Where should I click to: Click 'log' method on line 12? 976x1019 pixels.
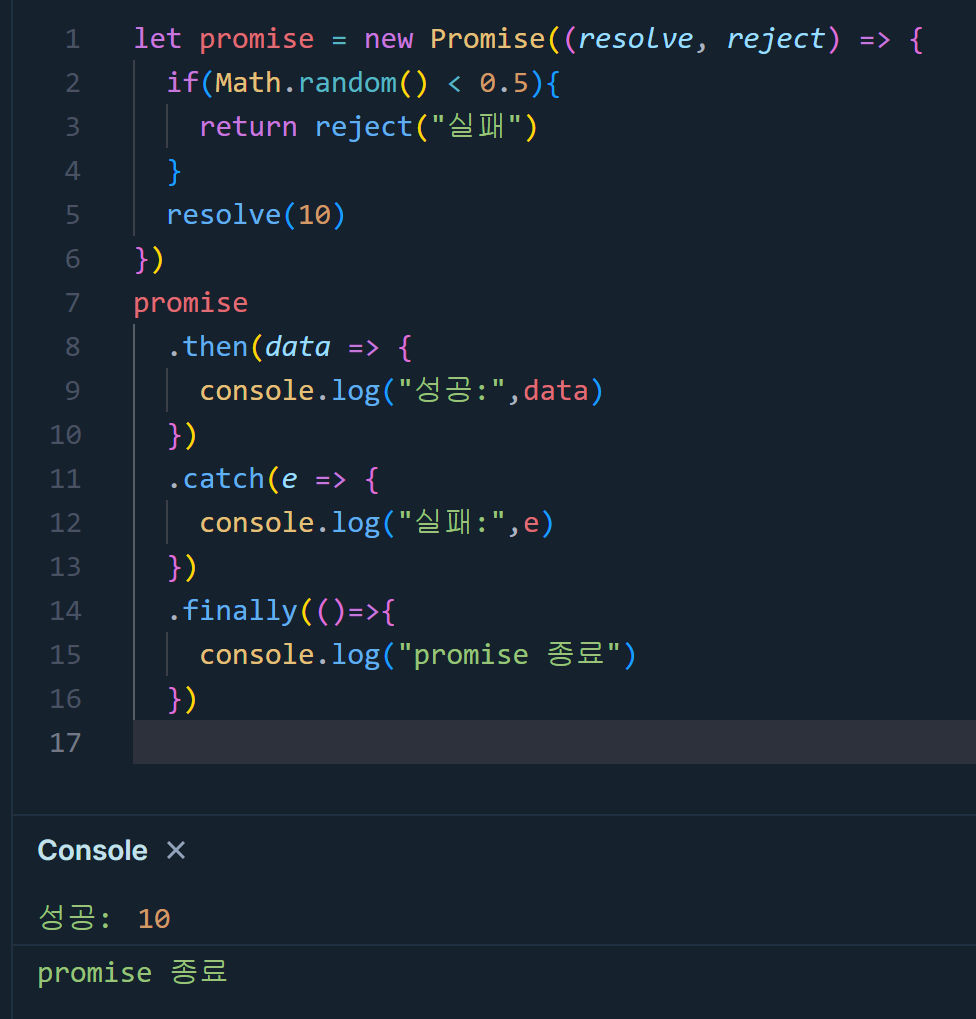pos(355,523)
